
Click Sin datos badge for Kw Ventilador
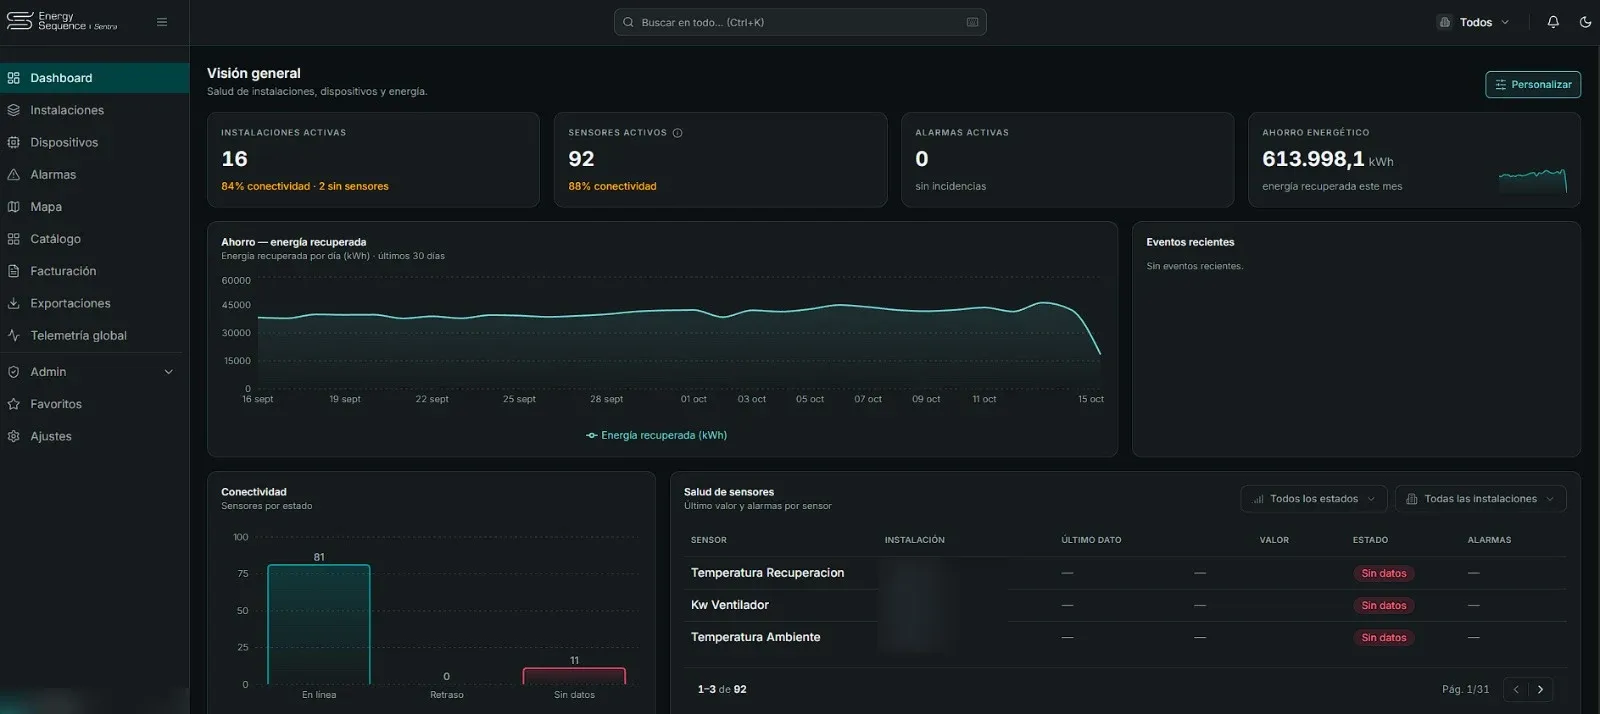[x=1384, y=605]
